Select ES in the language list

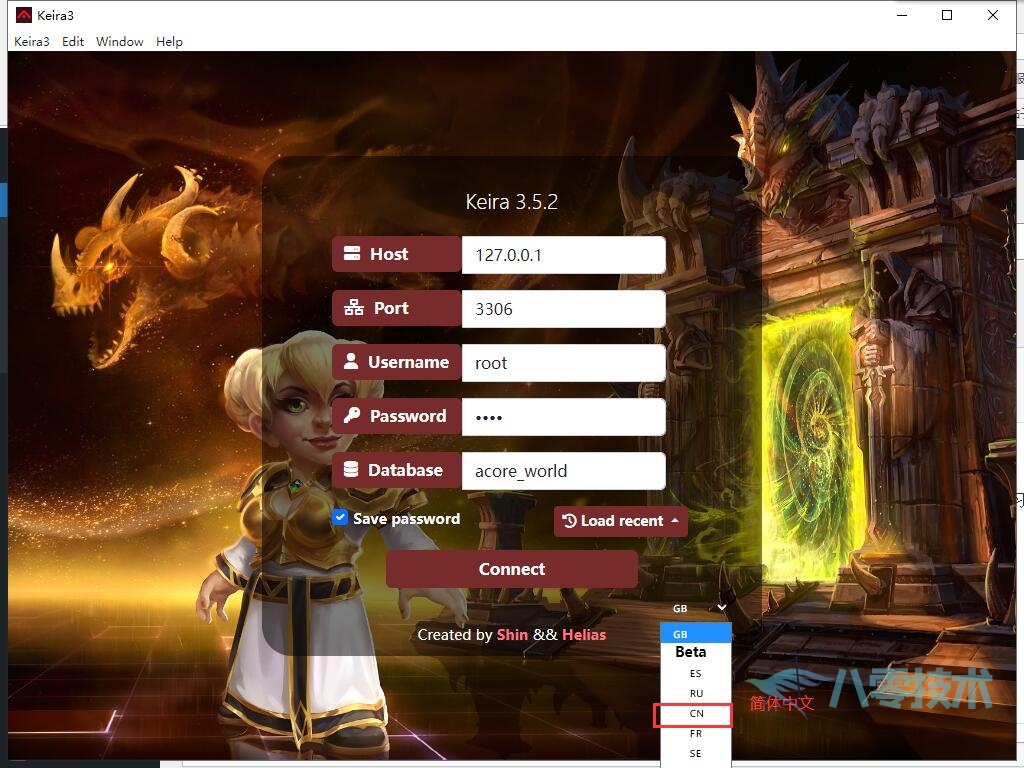click(x=696, y=673)
